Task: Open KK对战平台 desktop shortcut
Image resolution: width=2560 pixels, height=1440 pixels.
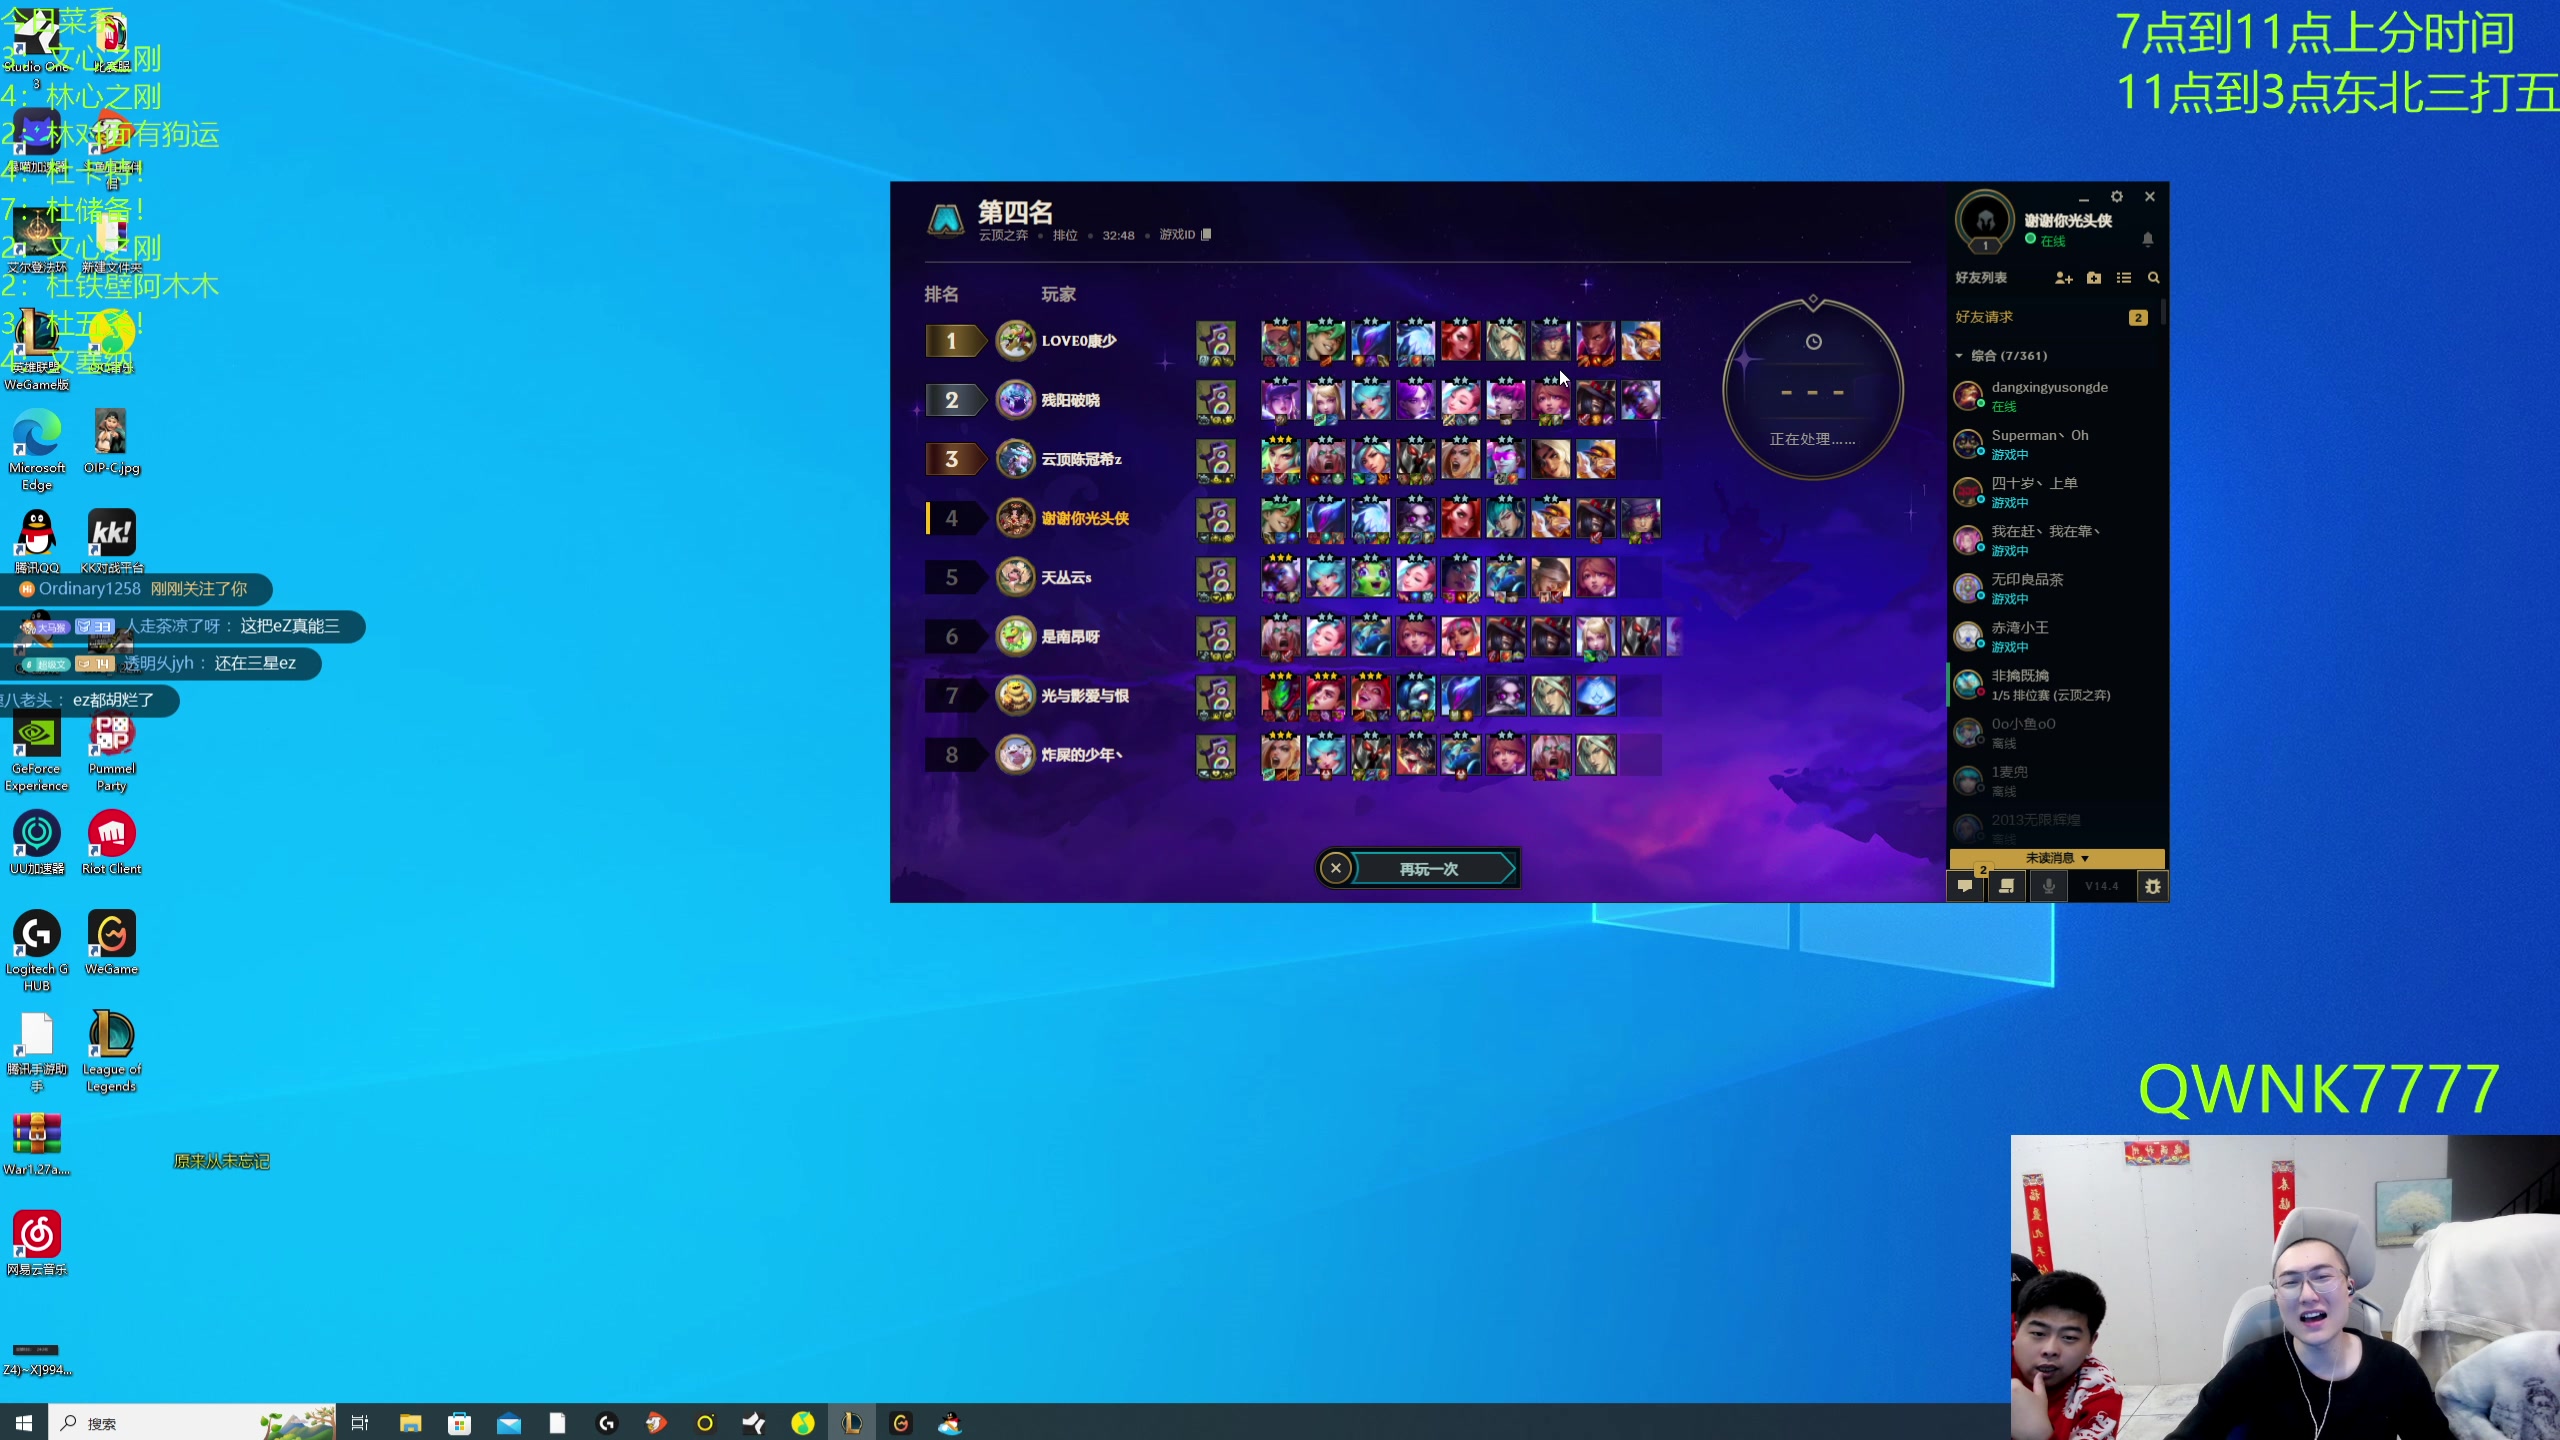Action: coord(111,541)
